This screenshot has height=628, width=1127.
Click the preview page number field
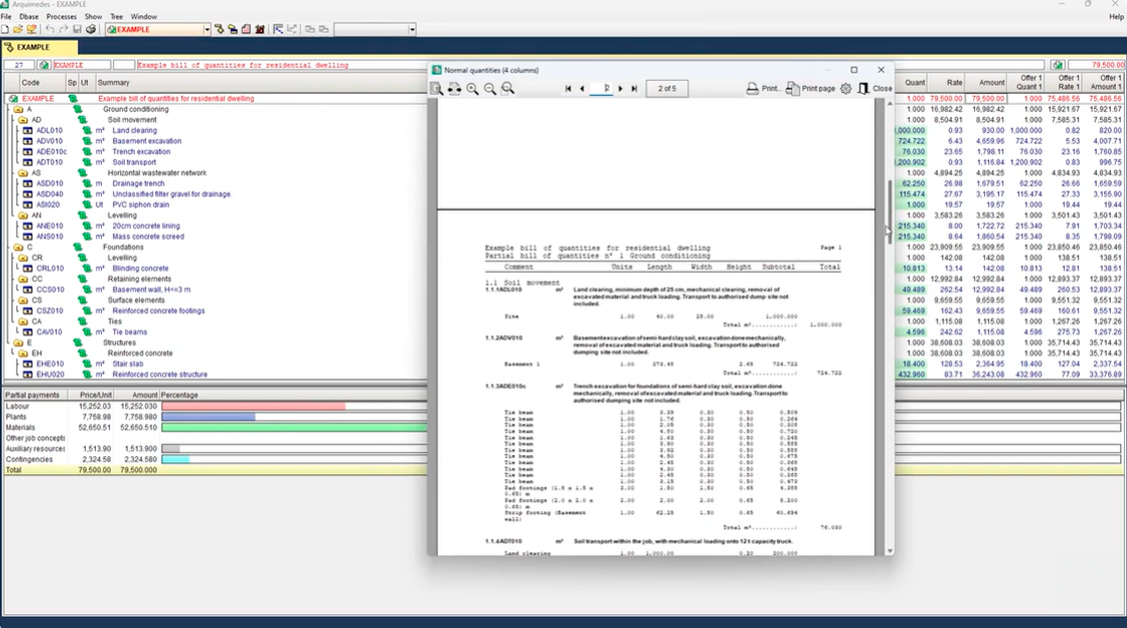[602, 89]
